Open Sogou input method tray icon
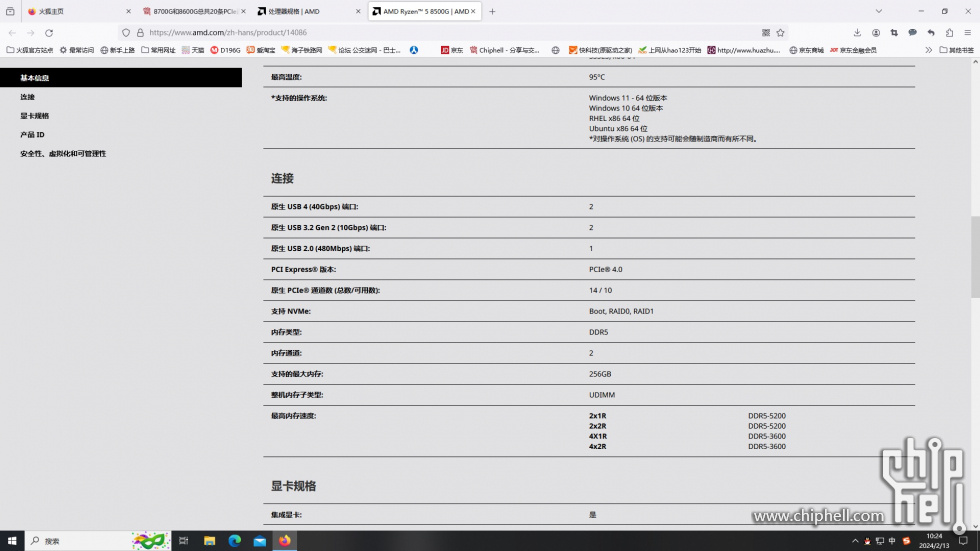The height and width of the screenshot is (551, 980). click(x=906, y=541)
